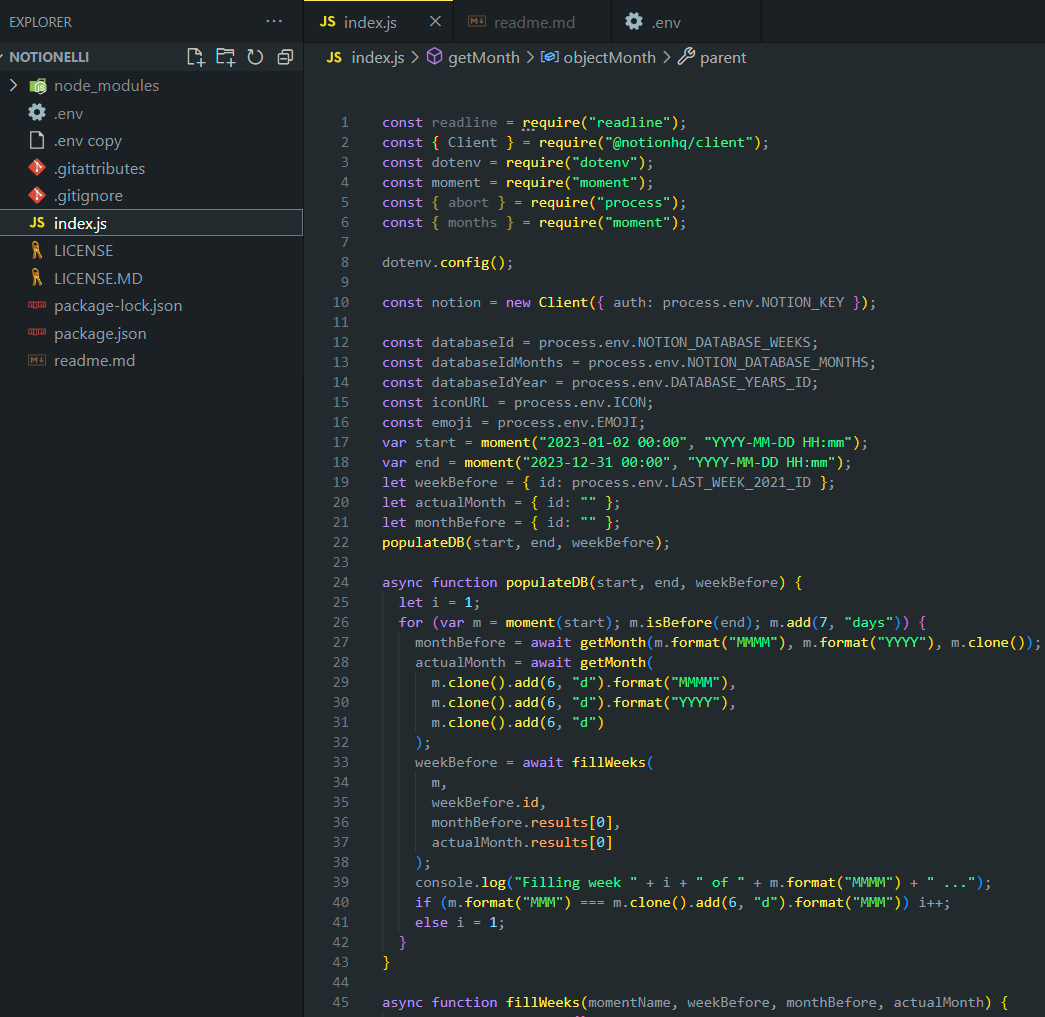Open the .gitignore file
Screen dimensions: 1045x1017
[x=87, y=196]
